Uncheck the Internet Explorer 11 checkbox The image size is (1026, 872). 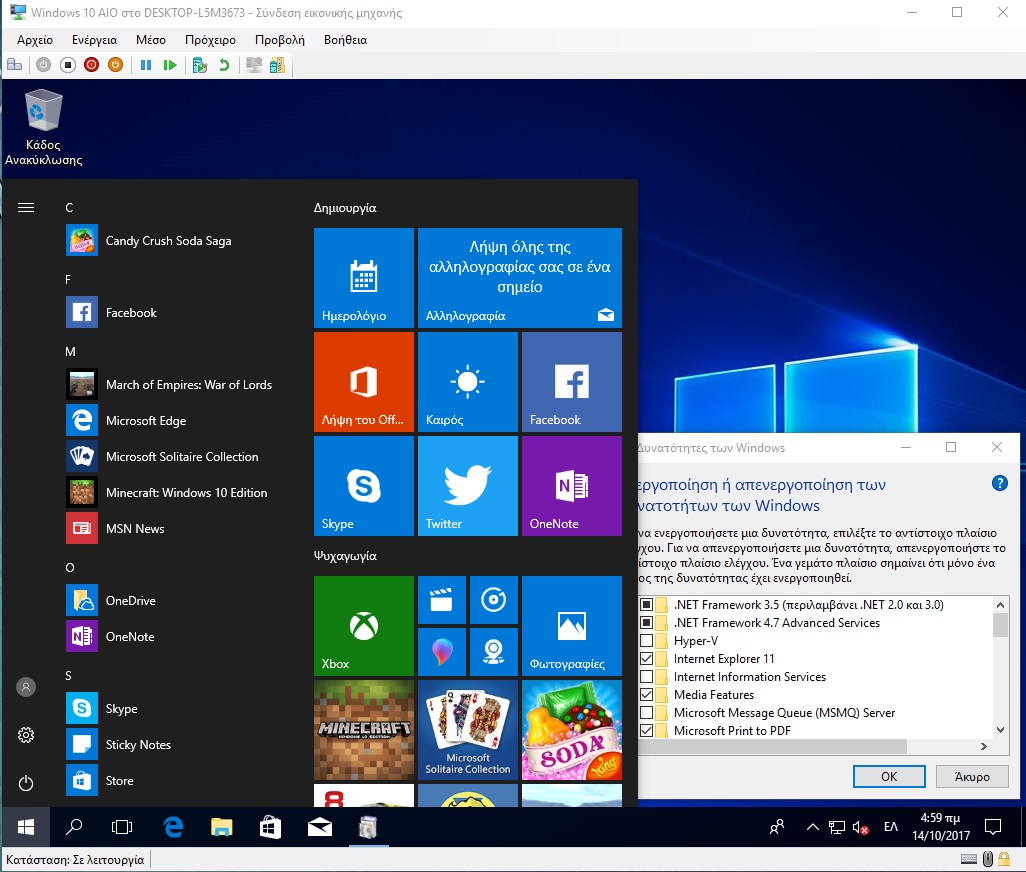tap(646, 658)
